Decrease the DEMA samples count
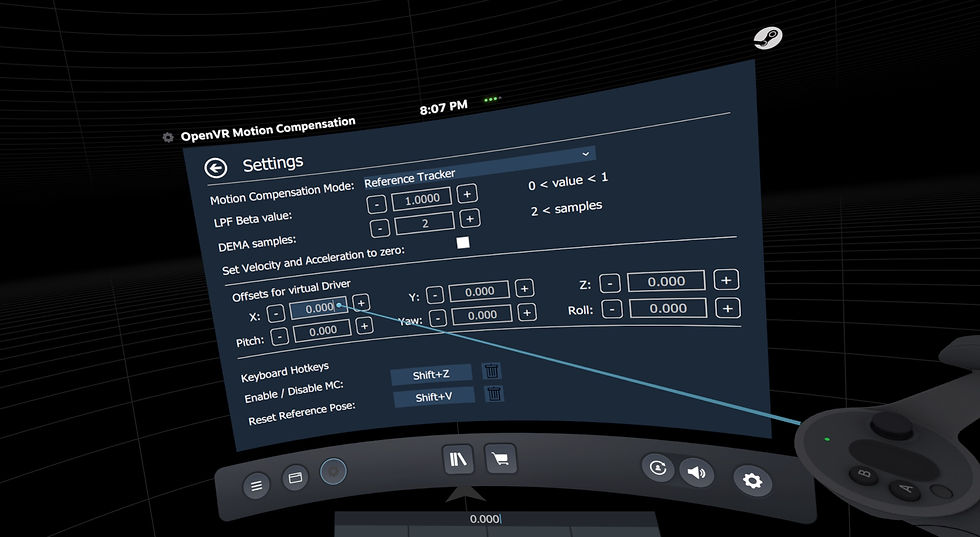The image size is (980, 537). (x=380, y=228)
